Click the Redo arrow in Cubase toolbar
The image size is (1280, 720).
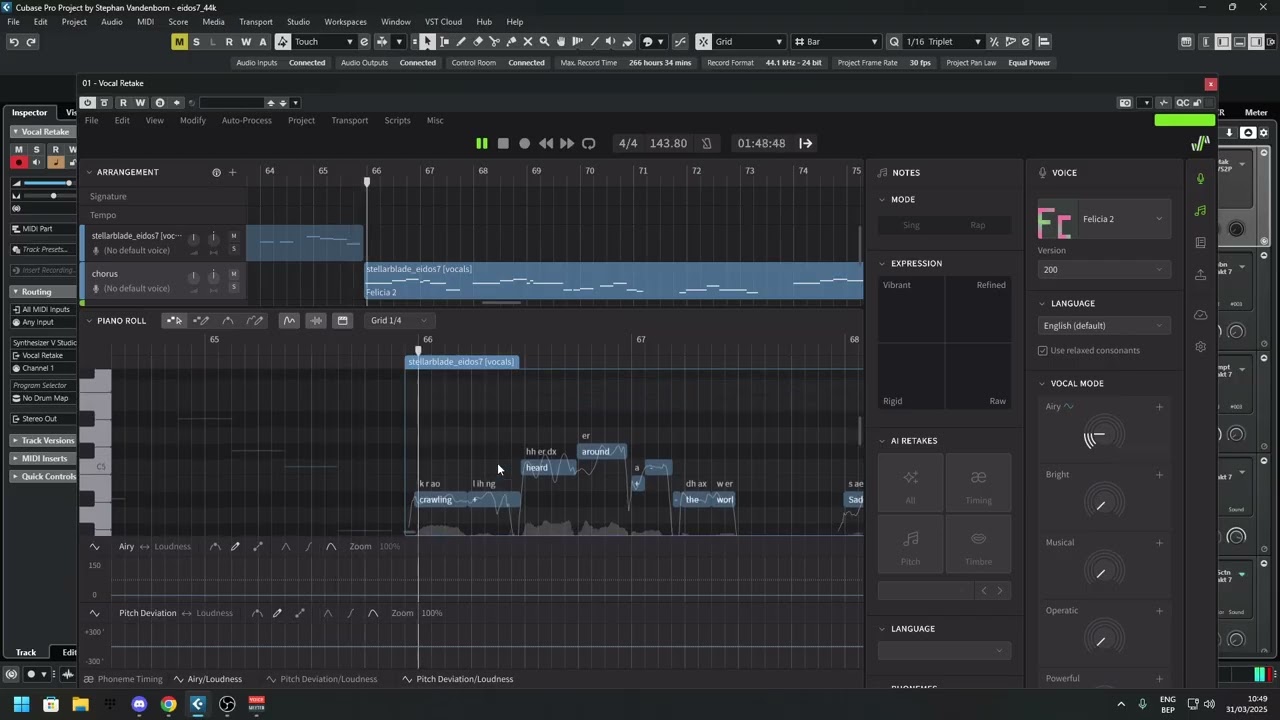coord(31,42)
